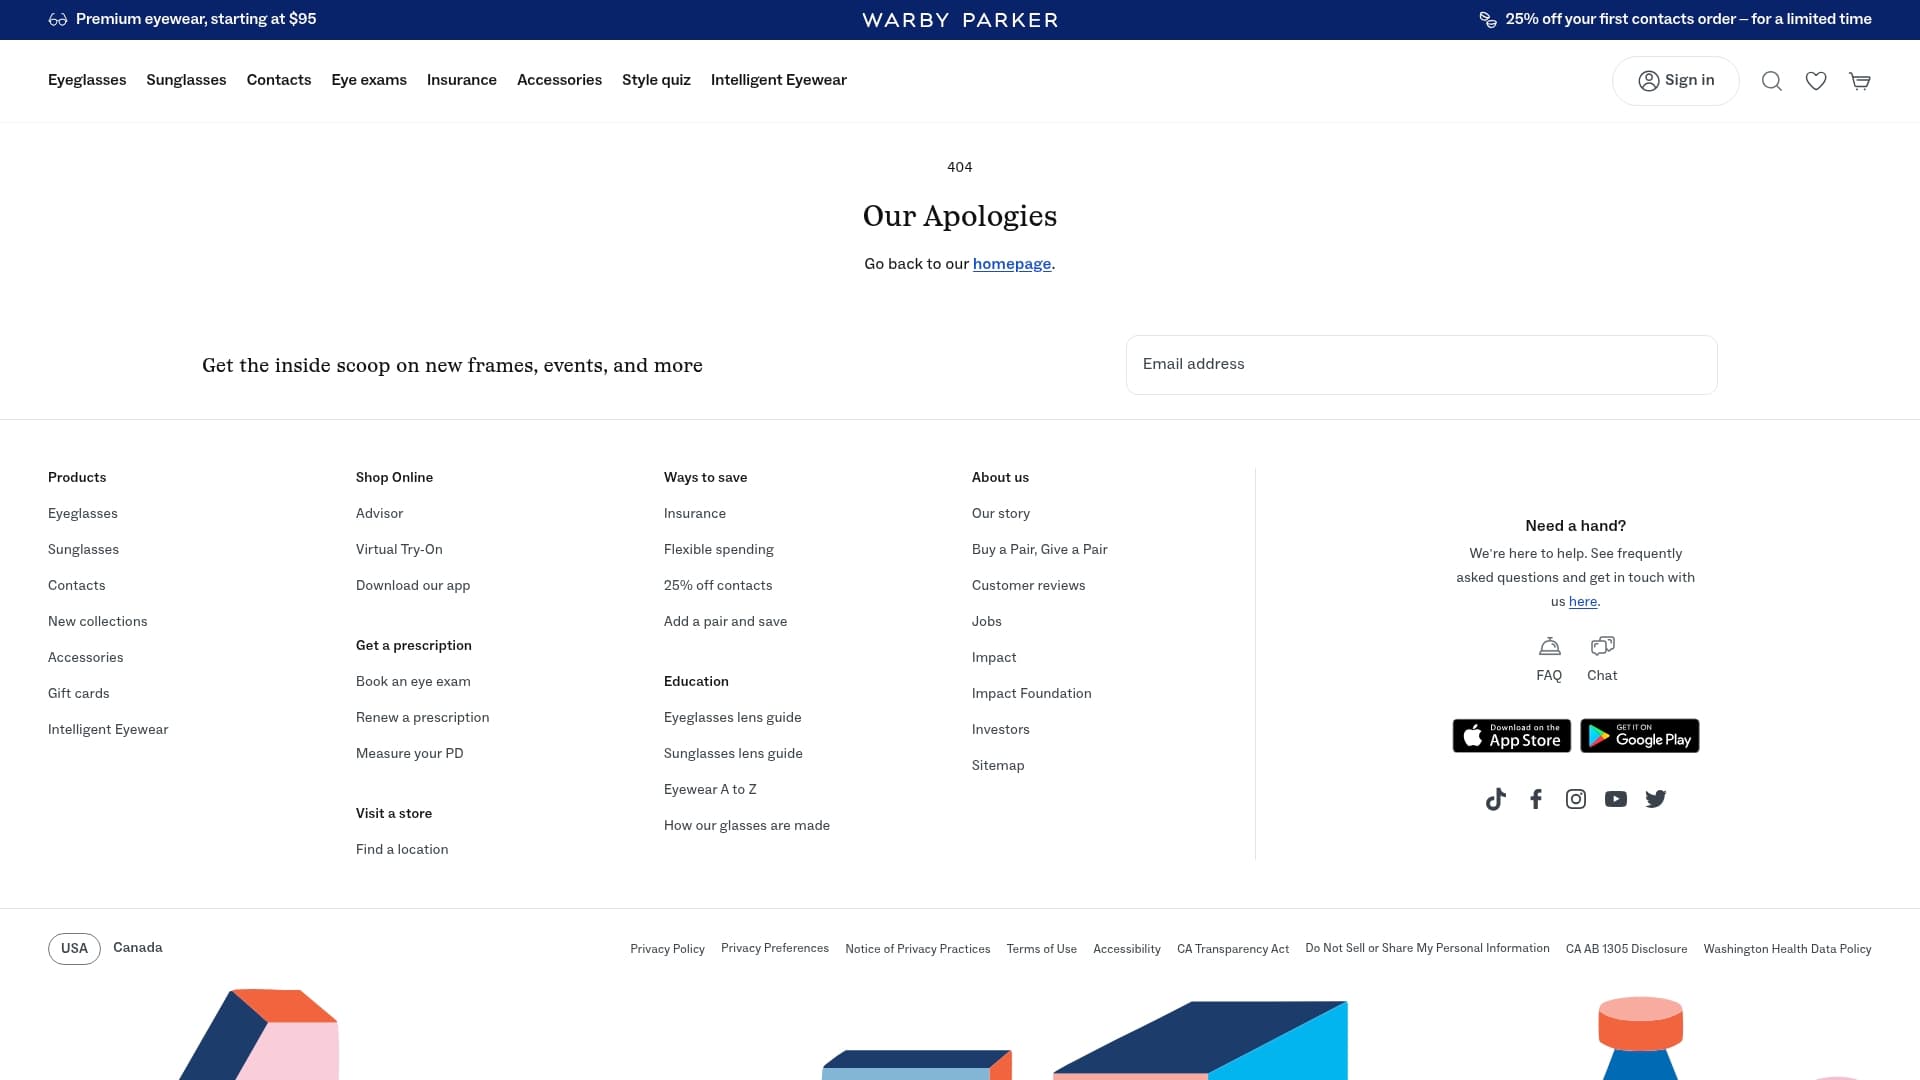Click the Warby Parker logo

click(960, 20)
